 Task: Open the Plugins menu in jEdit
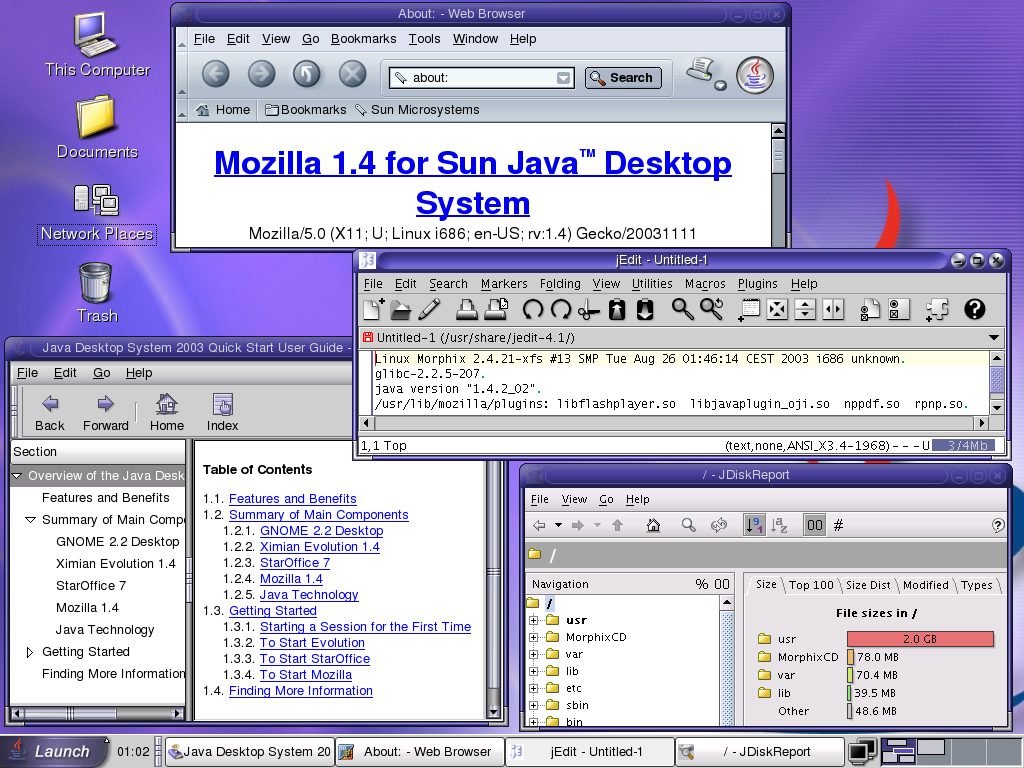pyautogui.click(x=758, y=284)
